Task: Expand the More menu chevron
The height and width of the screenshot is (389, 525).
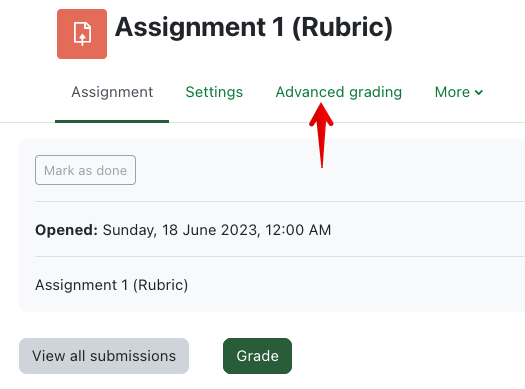Action: pyautogui.click(x=479, y=92)
